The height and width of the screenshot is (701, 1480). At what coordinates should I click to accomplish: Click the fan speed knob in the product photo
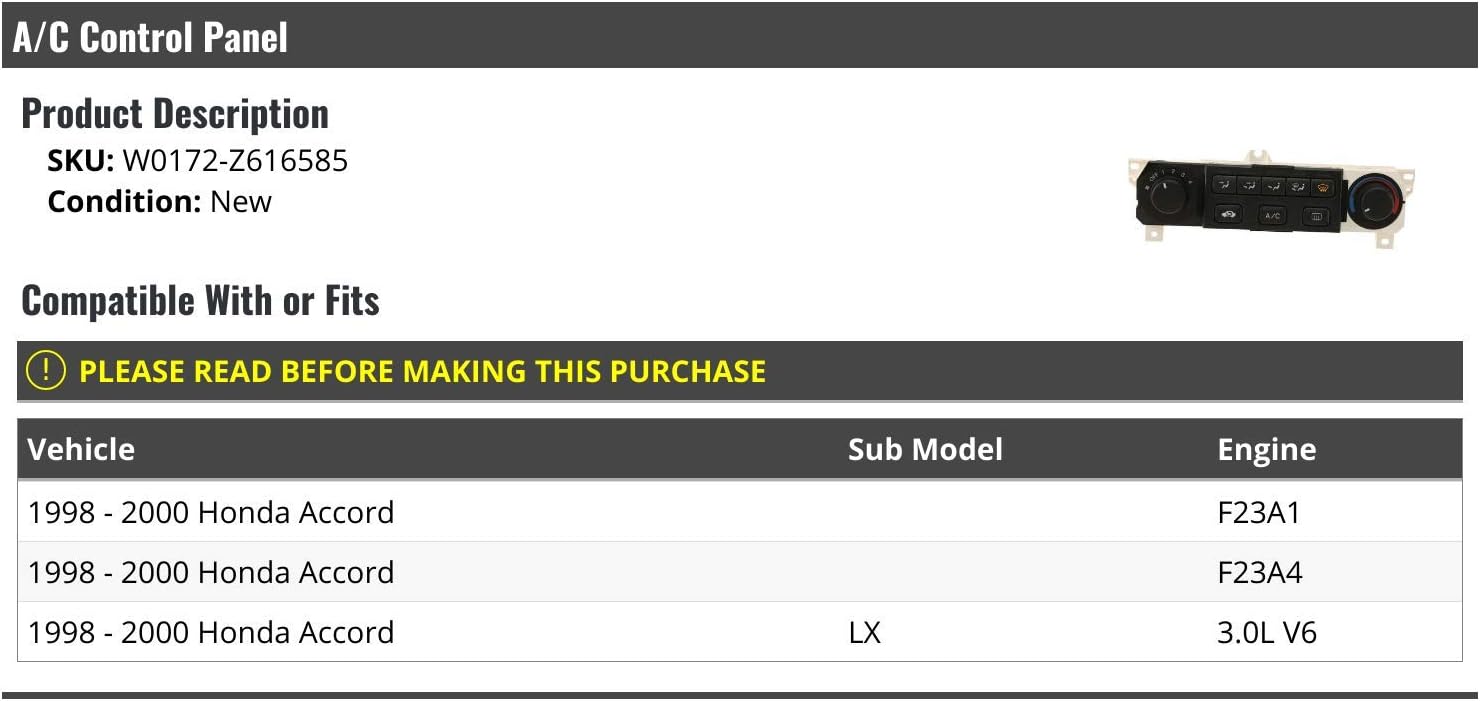tap(1166, 195)
